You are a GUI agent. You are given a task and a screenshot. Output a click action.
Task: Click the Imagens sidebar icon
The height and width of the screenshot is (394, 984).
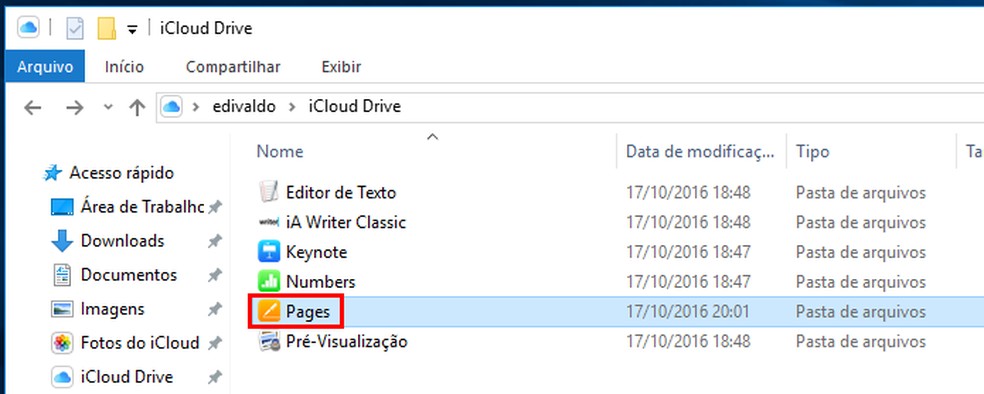coord(62,309)
